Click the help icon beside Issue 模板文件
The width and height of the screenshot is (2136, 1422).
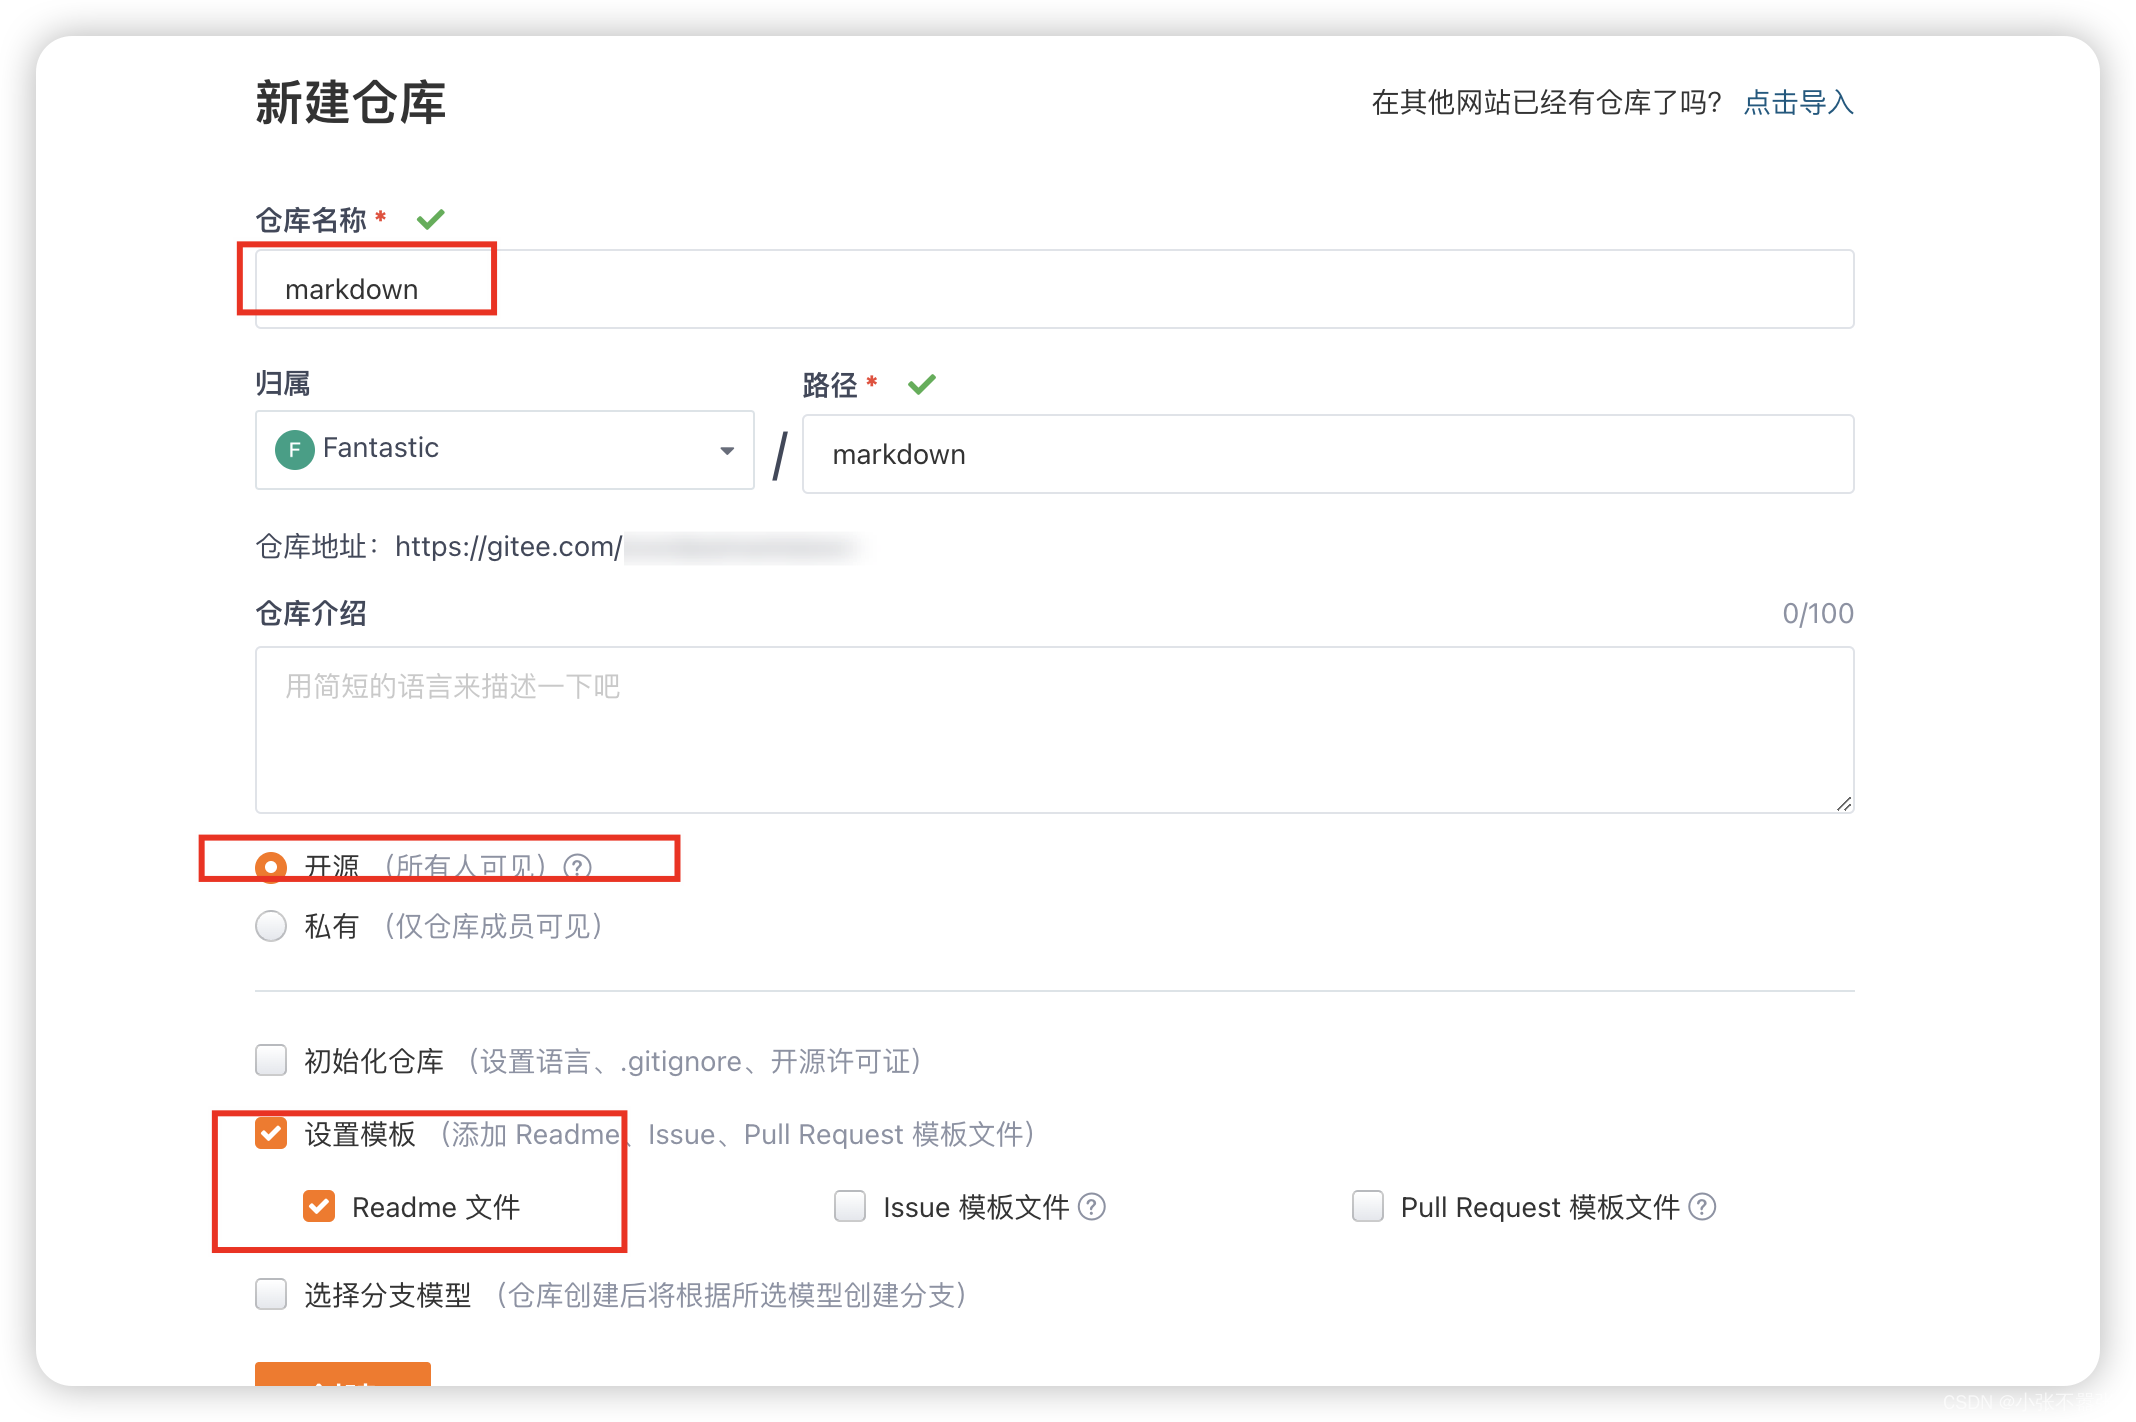(1092, 1207)
